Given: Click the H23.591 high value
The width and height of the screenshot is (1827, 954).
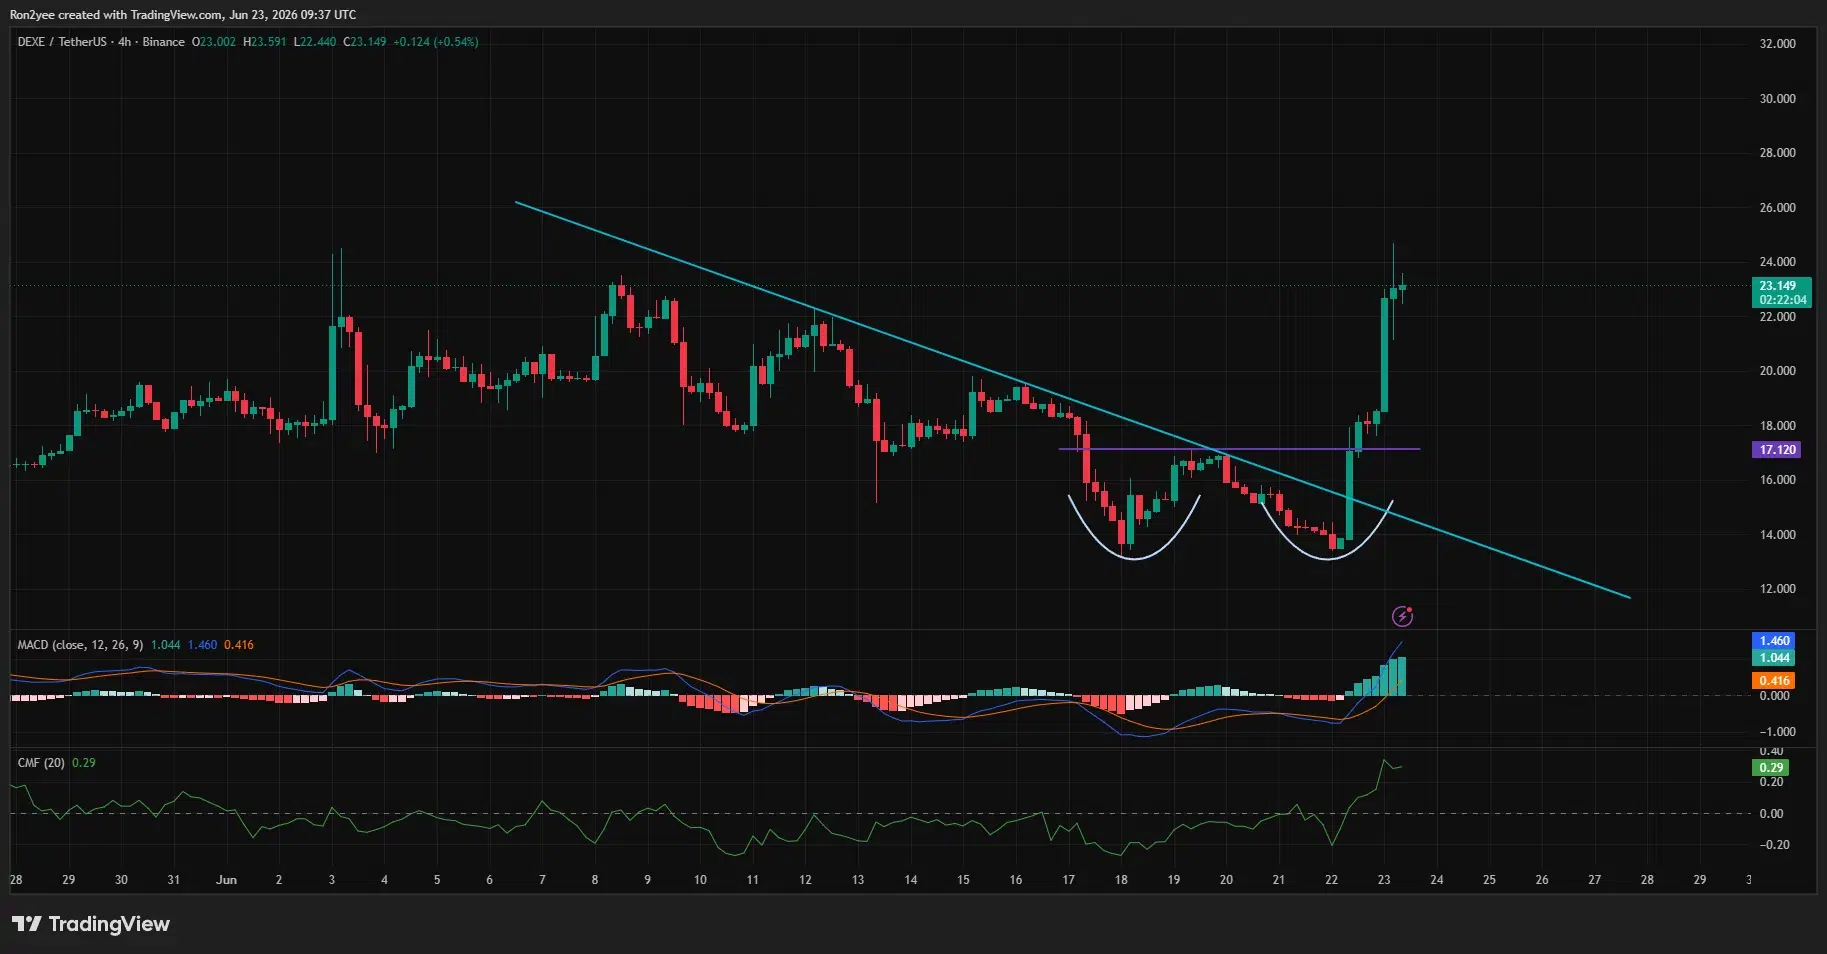Looking at the screenshot, I should click(264, 42).
